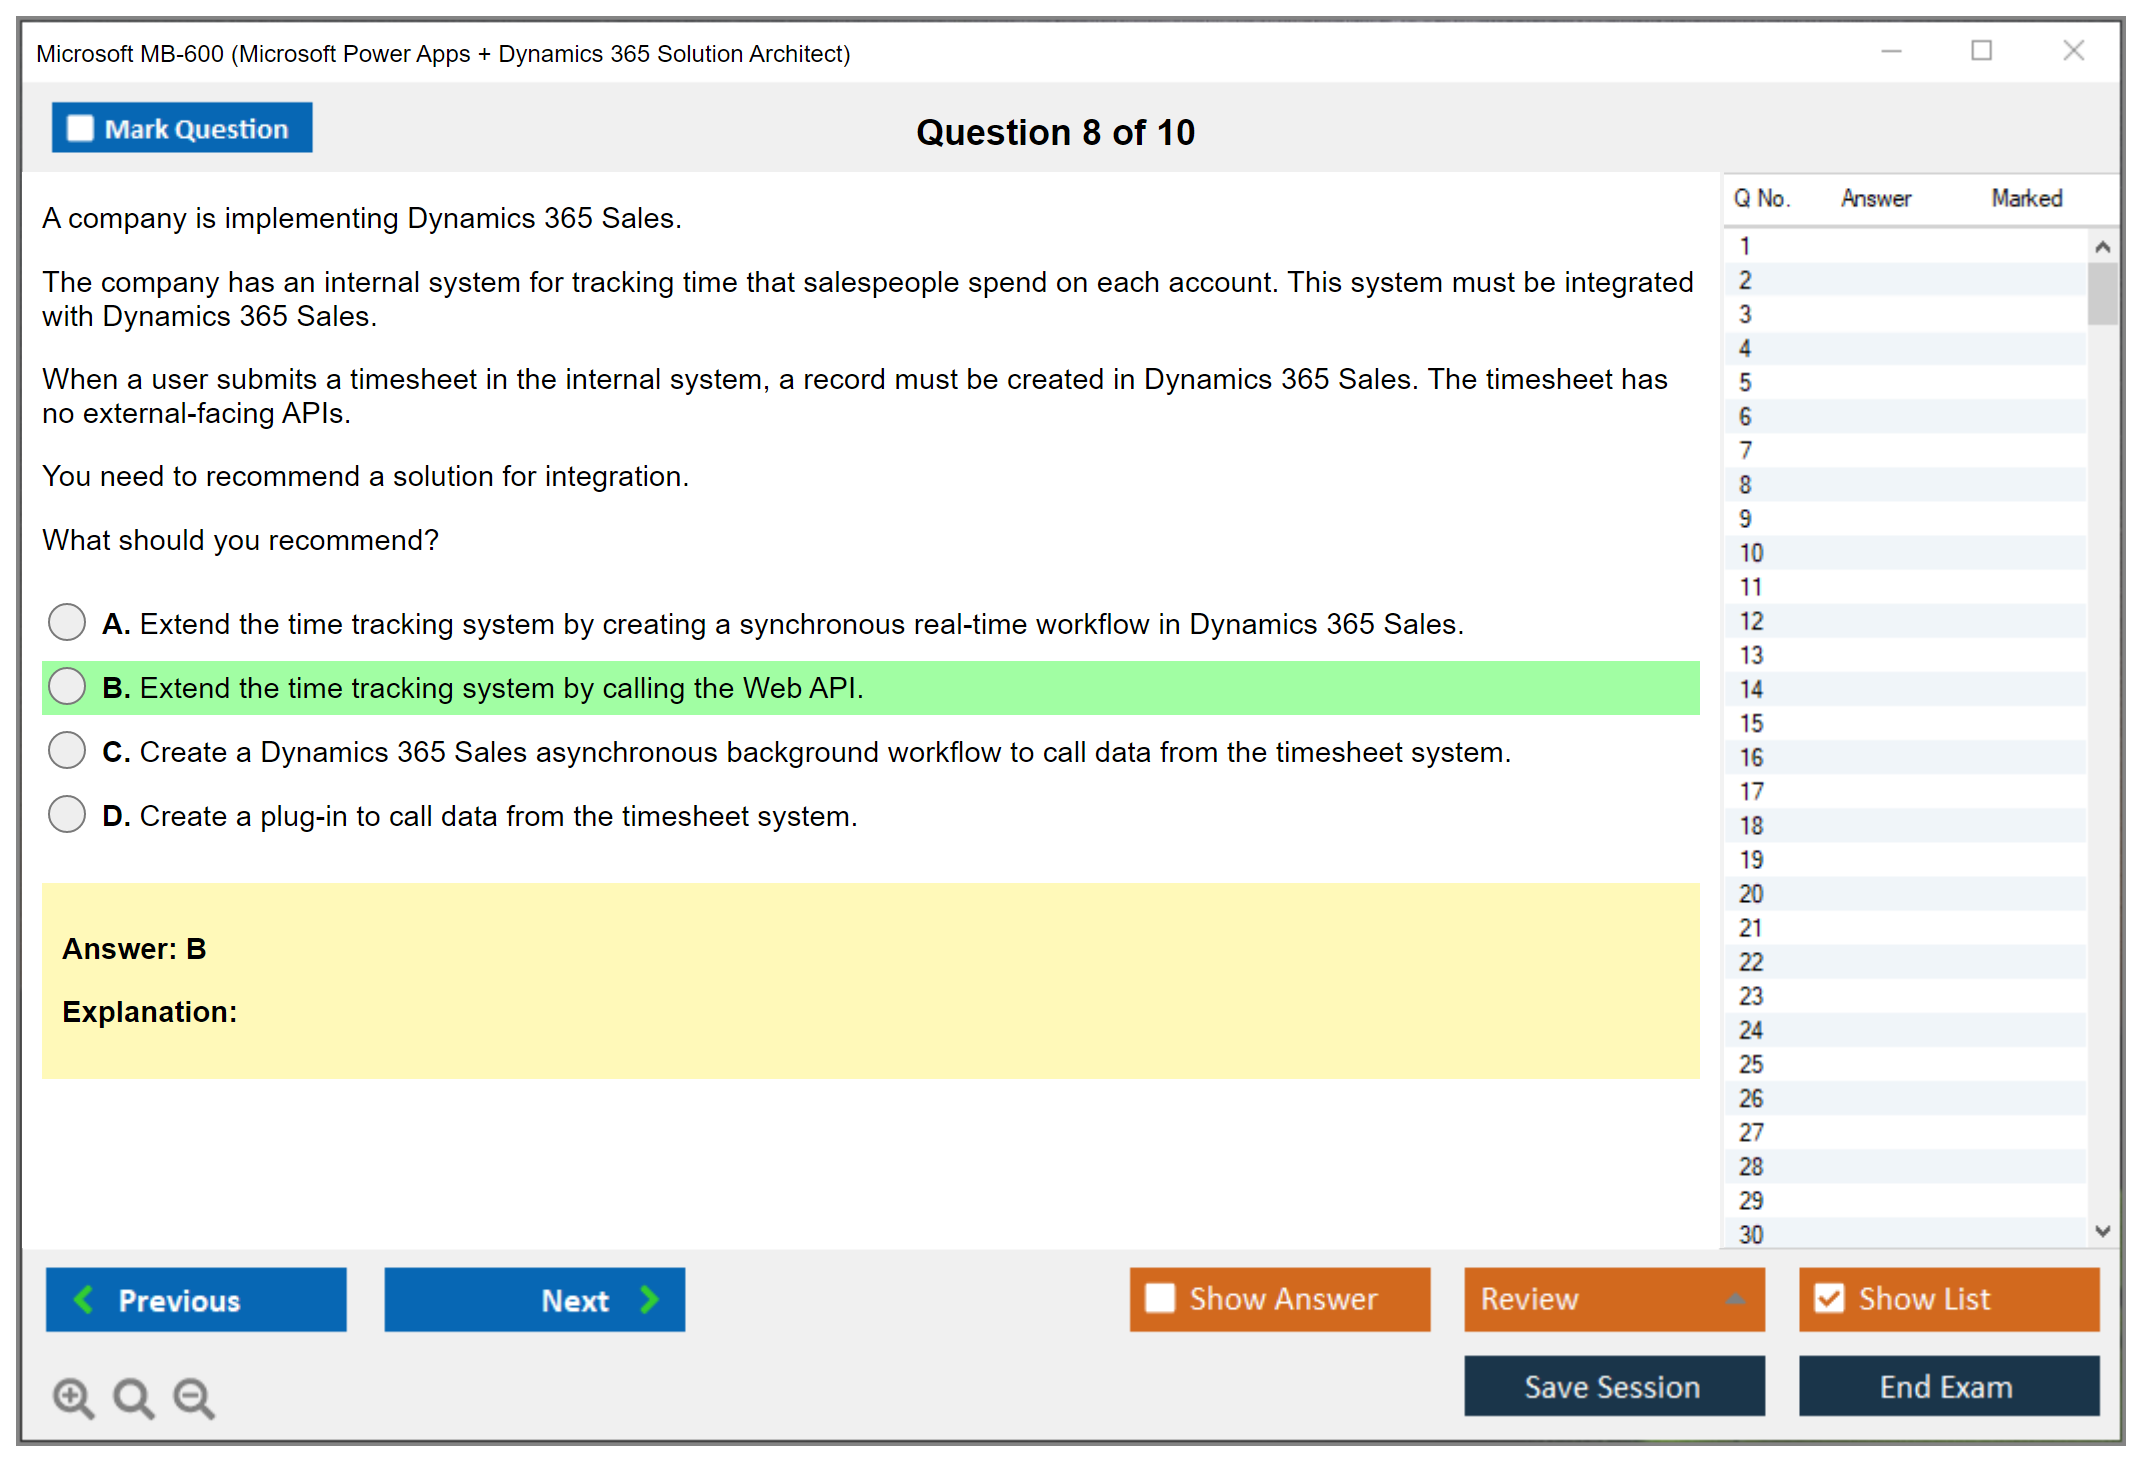This screenshot has height=1470, width=2150.
Task: Select option A synchronous real-time workflow
Action: [x=67, y=622]
